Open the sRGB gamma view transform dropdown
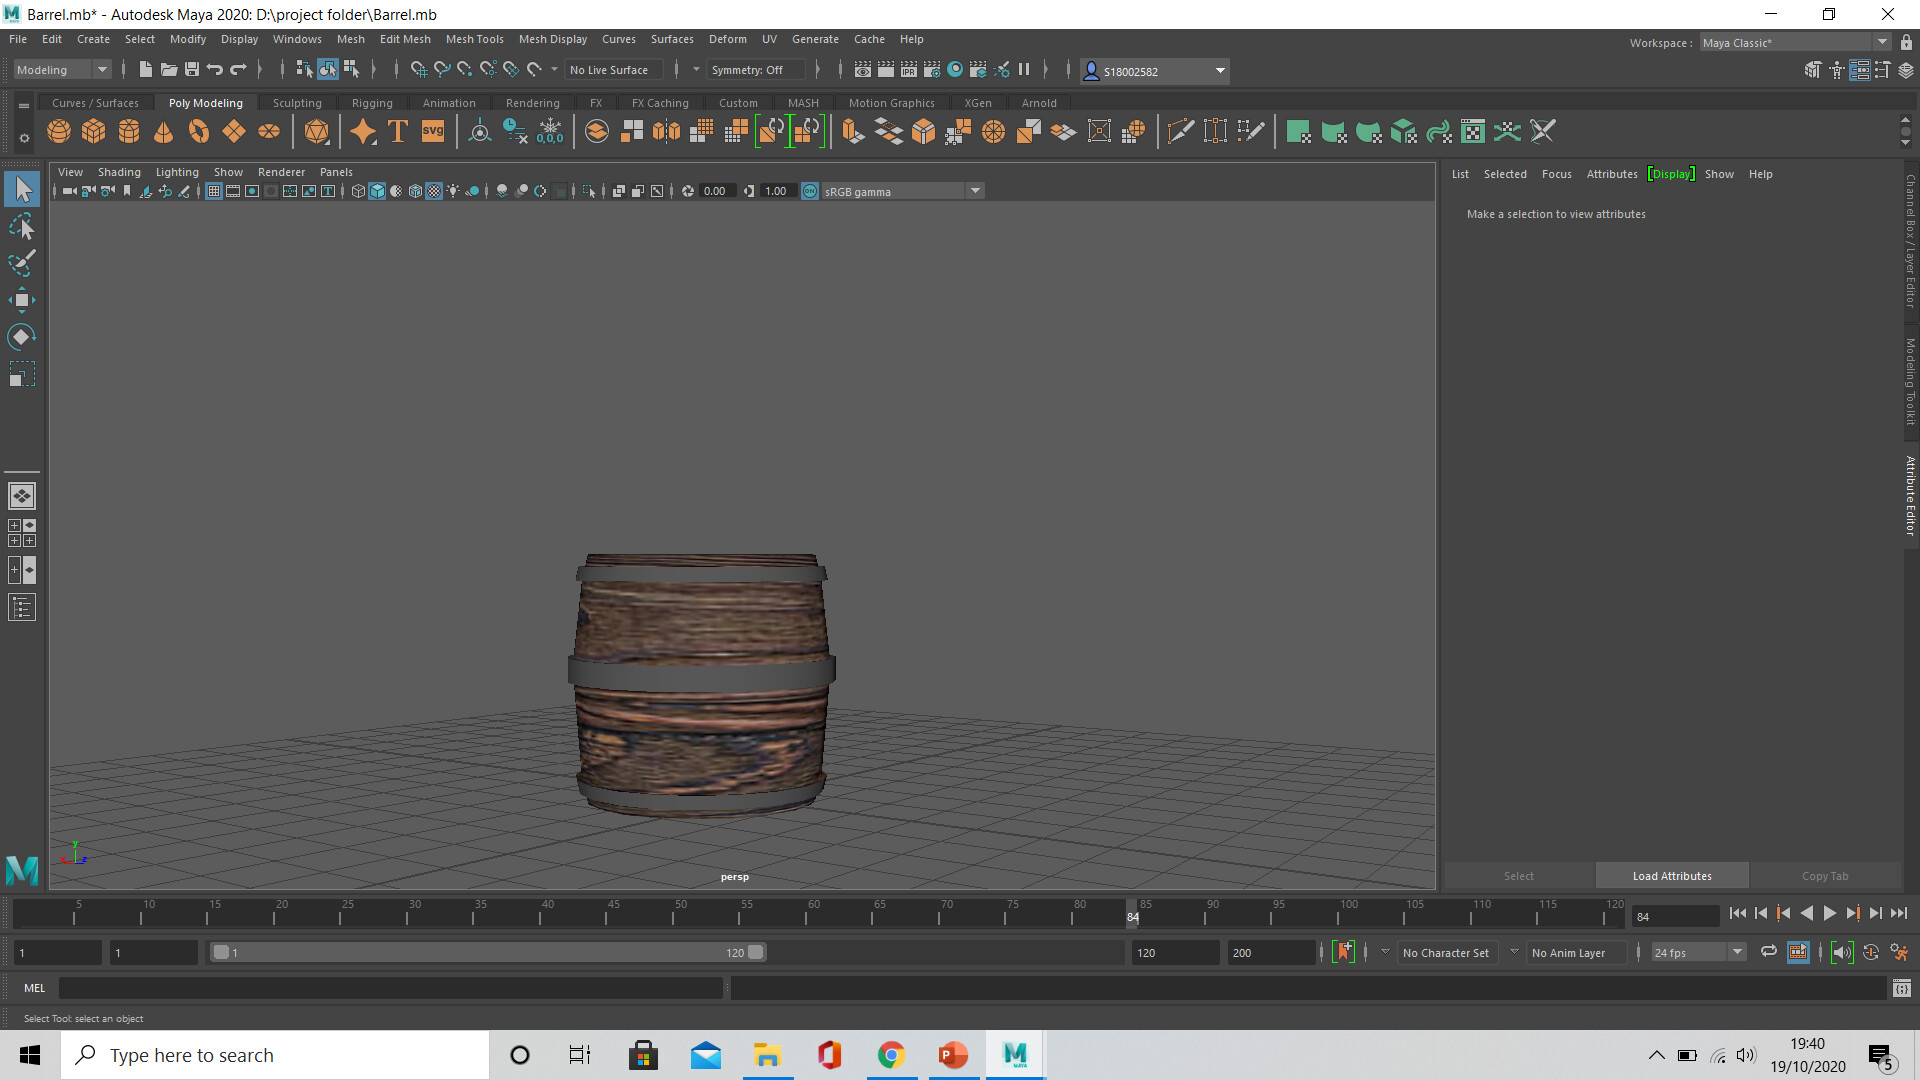 tap(903, 191)
